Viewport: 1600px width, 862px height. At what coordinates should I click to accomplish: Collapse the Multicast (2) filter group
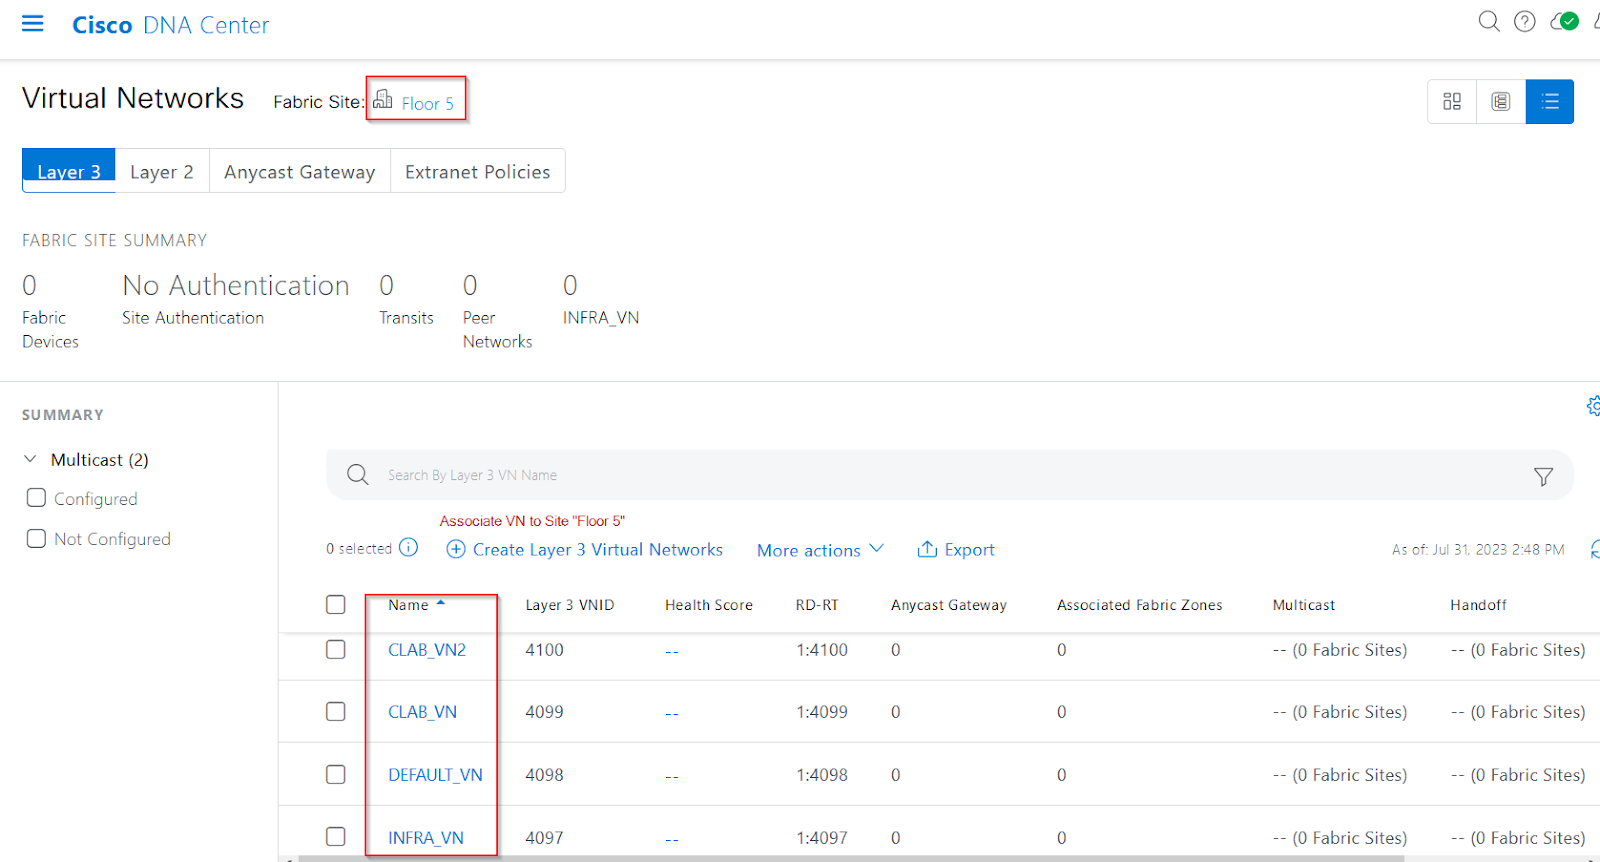tap(30, 459)
